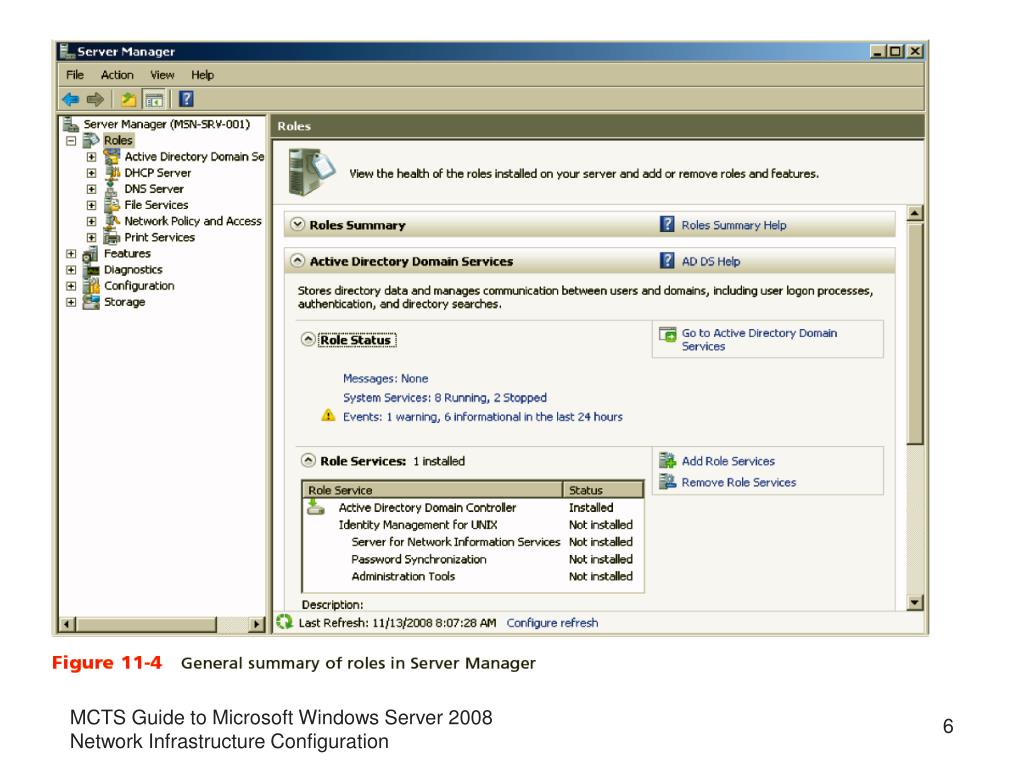Image resolution: width=1024 pixels, height=768 pixels.
Task: Collapse the Active Directory Domain Services section
Action: 297,261
